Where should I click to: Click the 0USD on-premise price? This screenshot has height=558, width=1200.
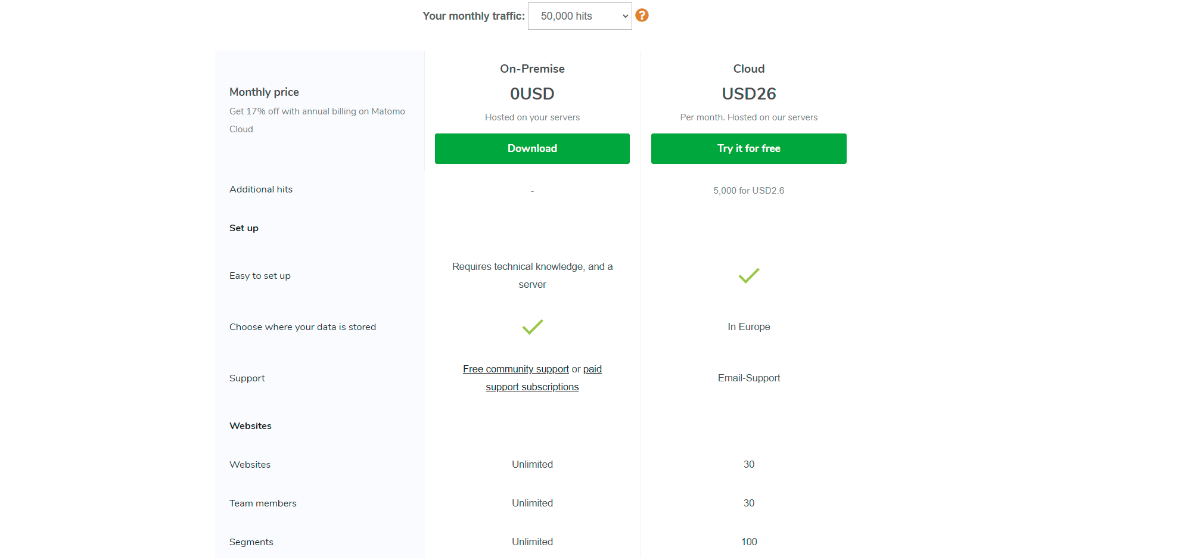[532, 94]
